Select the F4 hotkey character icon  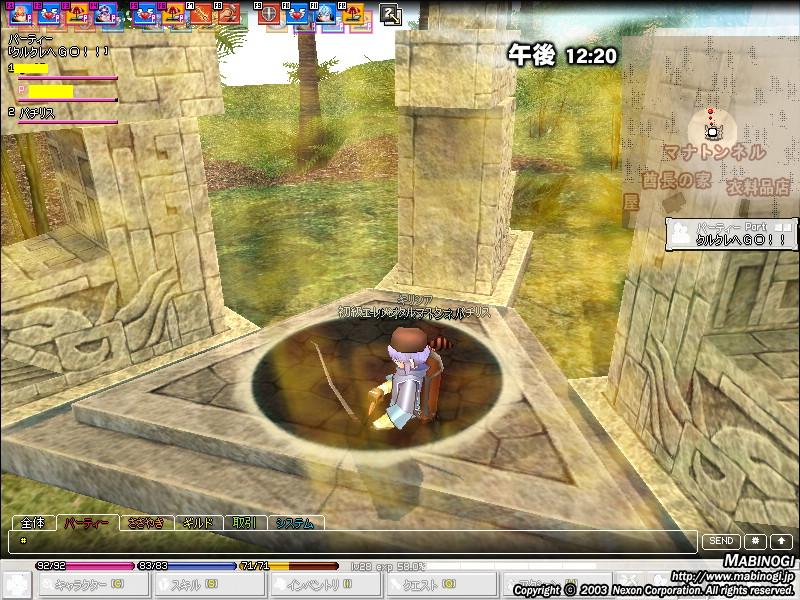pyautogui.click(x=105, y=13)
